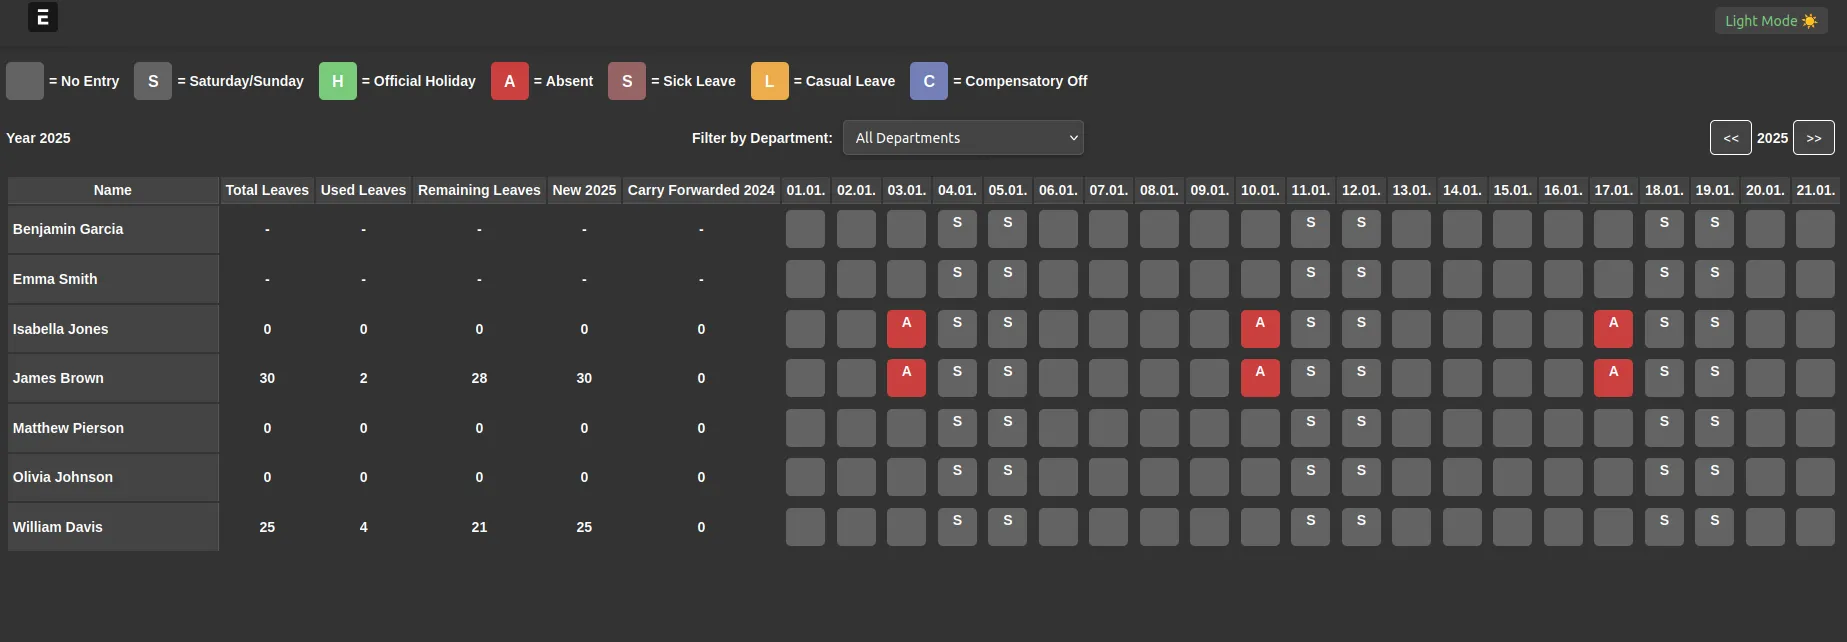Select William Davis weekend cell on 04.01.

pyautogui.click(x=957, y=527)
